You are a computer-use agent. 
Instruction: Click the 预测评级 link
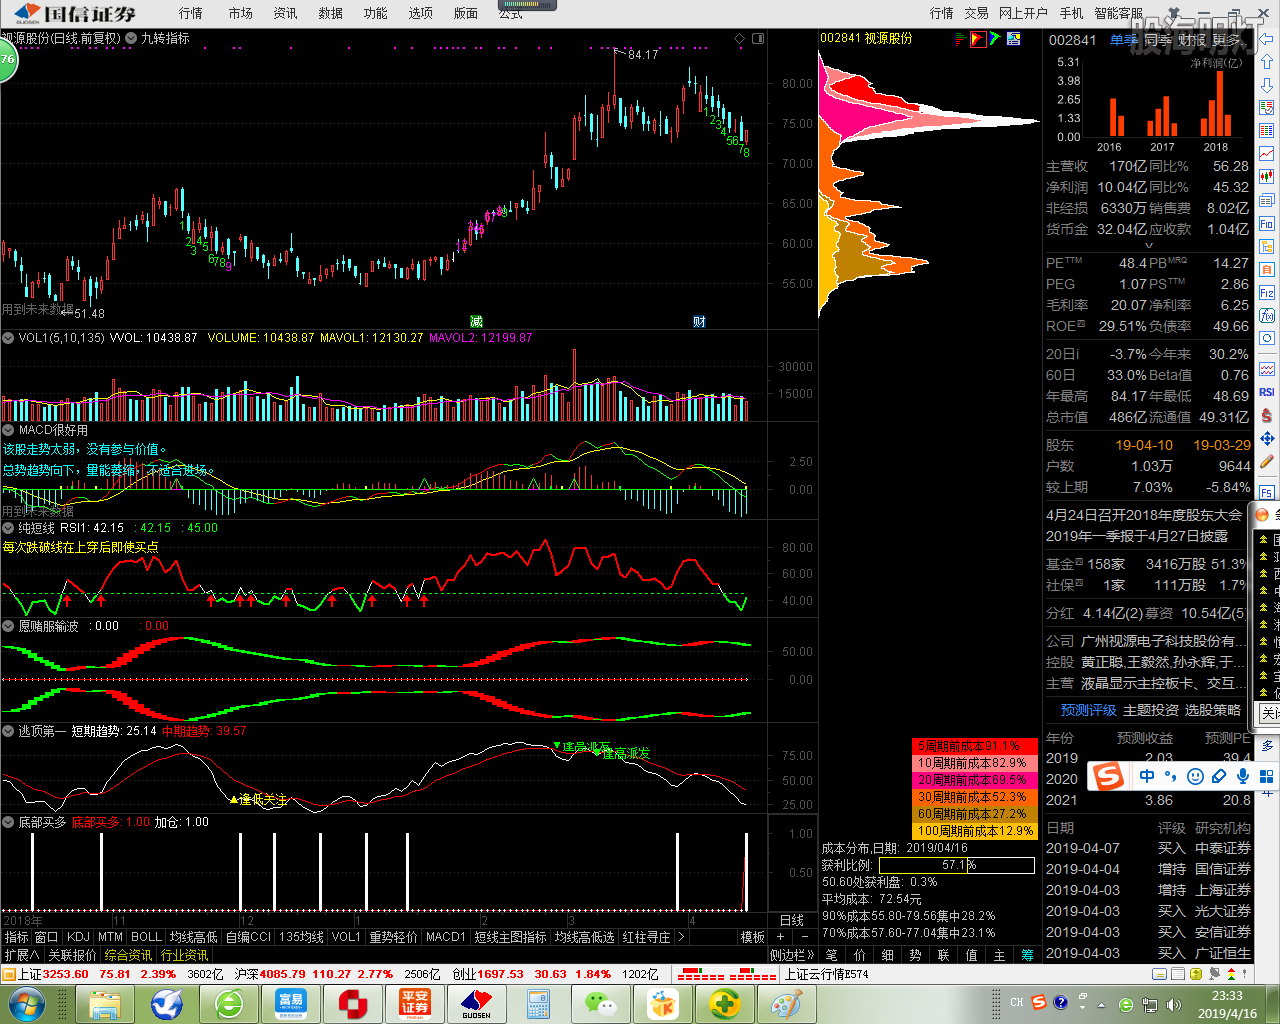pos(1088,710)
